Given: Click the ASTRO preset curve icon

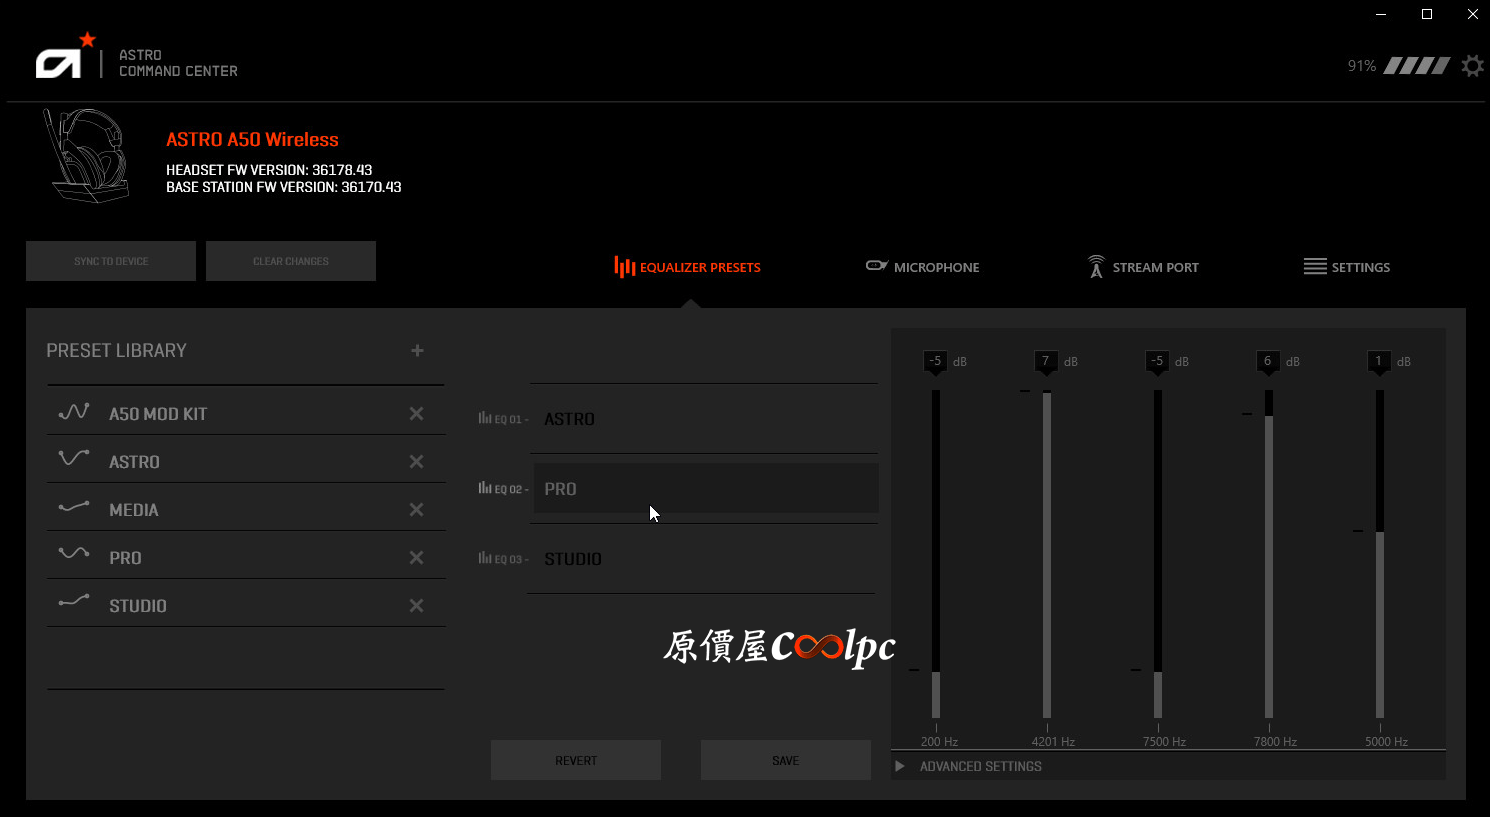Looking at the screenshot, I should [x=74, y=458].
